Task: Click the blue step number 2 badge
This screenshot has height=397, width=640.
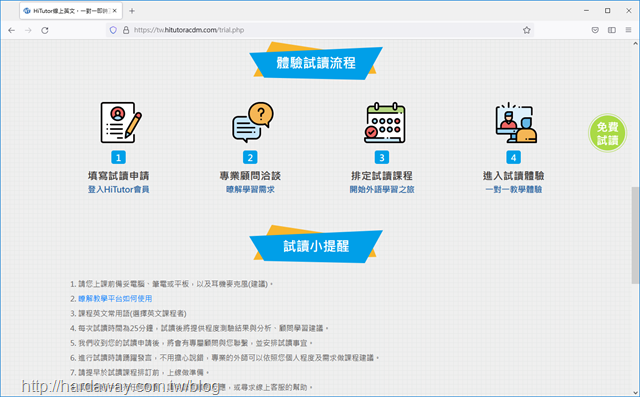Action: click(250, 157)
